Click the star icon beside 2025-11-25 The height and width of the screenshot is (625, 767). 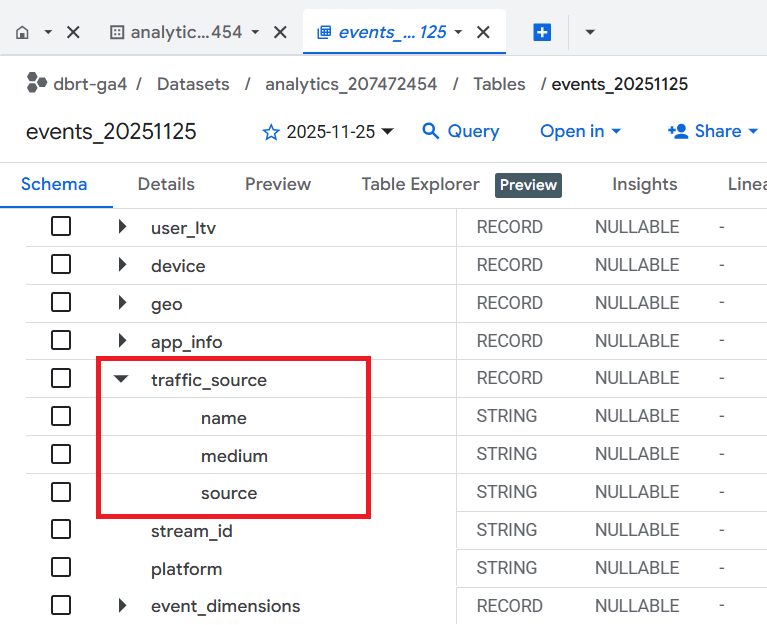click(271, 132)
